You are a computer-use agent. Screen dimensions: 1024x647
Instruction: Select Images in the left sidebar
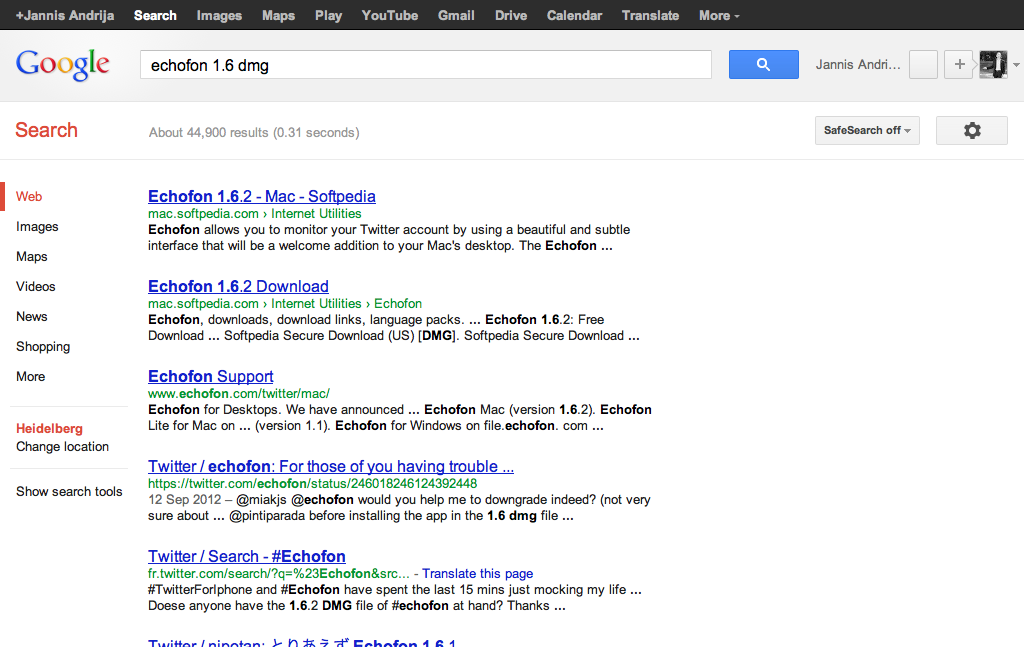37,227
